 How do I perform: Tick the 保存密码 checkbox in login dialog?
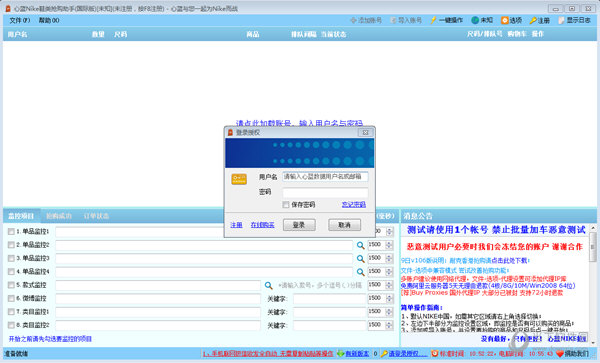pos(286,205)
